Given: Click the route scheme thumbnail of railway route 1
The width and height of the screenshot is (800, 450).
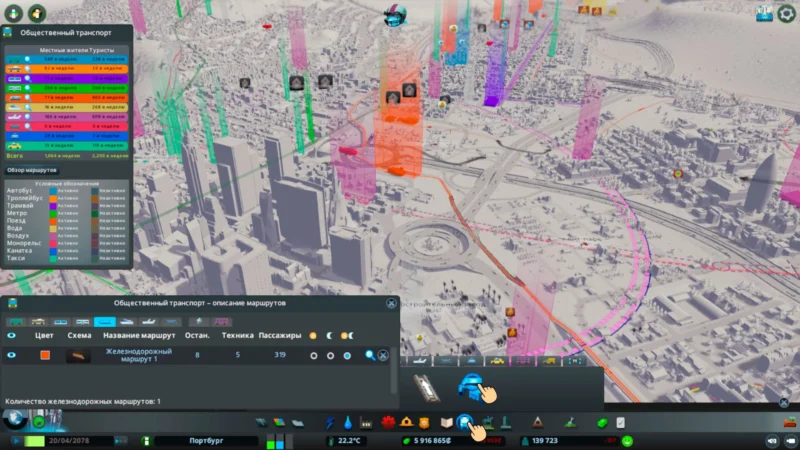Looking at the screenshot, I should pos(78,356).
